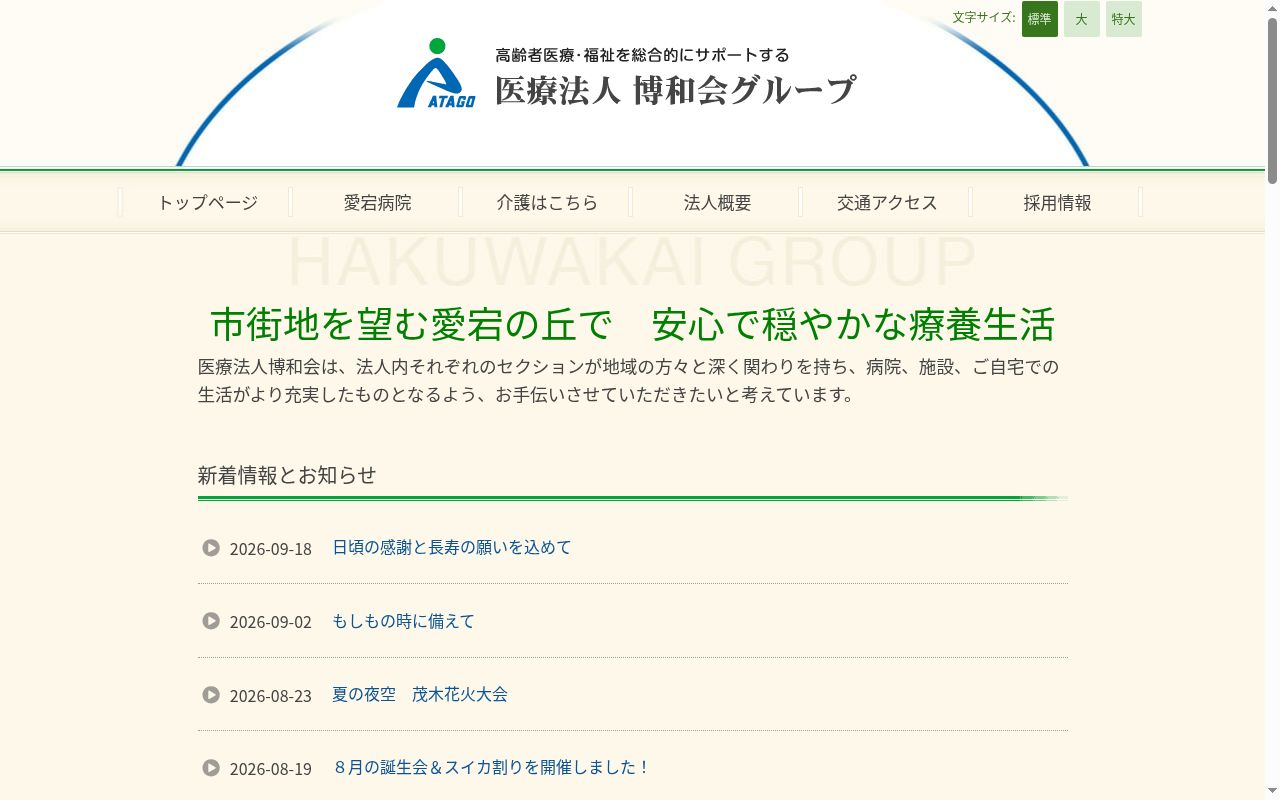Click the date 2026-08-23
The width and height of the screenshot is (1280, 800).
(x=271, y=696)
